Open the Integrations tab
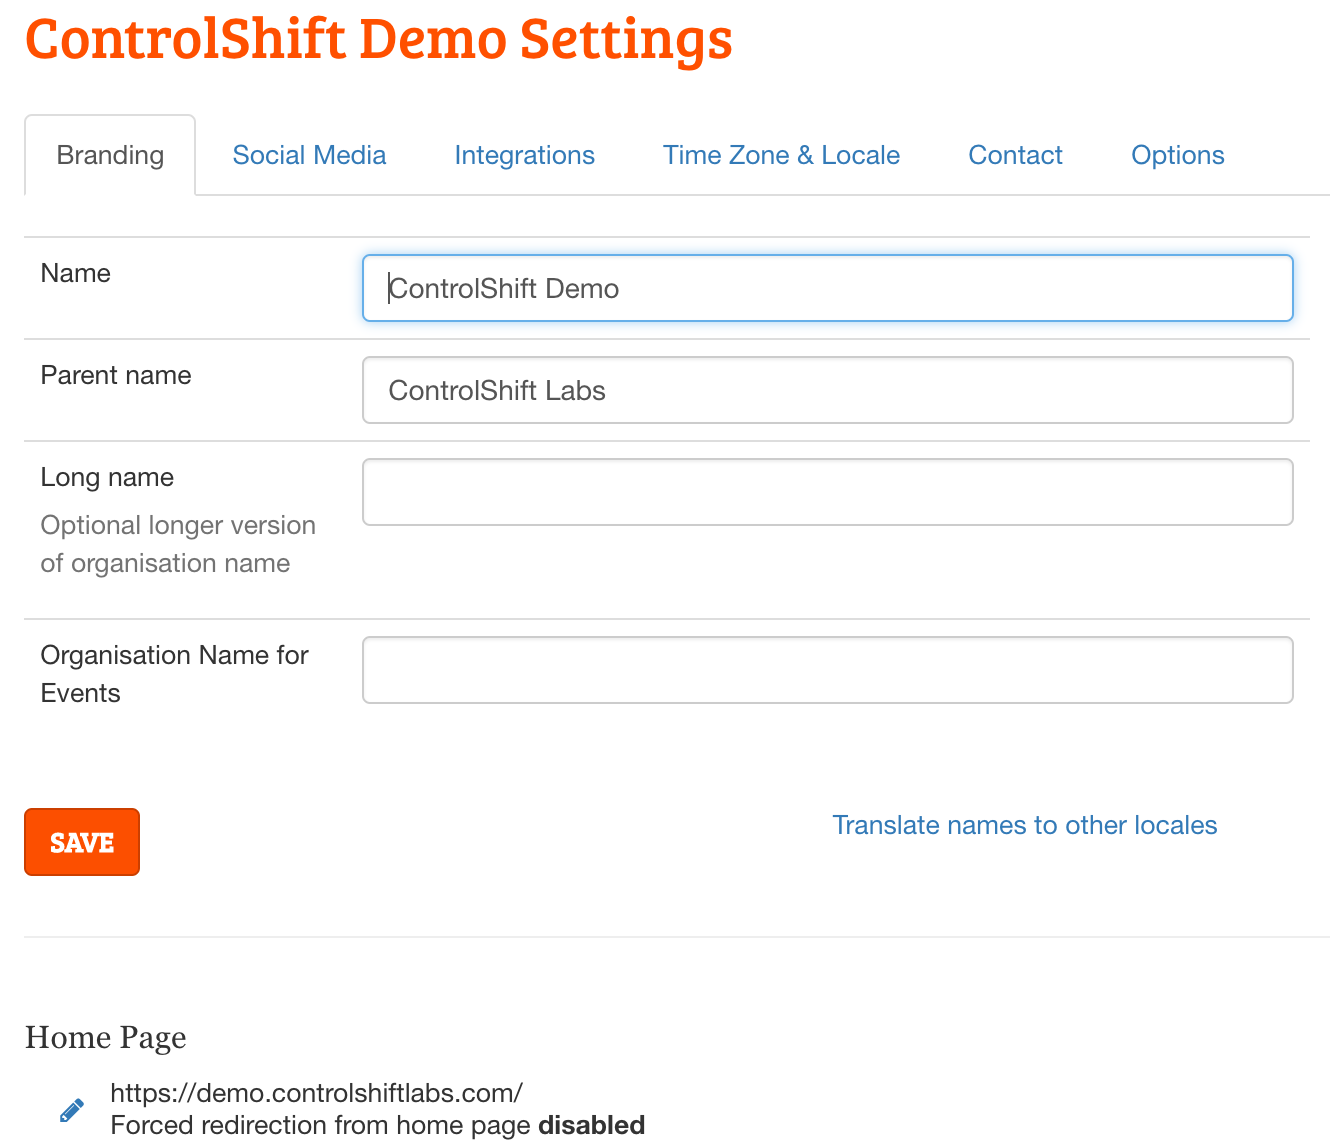Screen dimensions: 1330x1144 point(524,155)
